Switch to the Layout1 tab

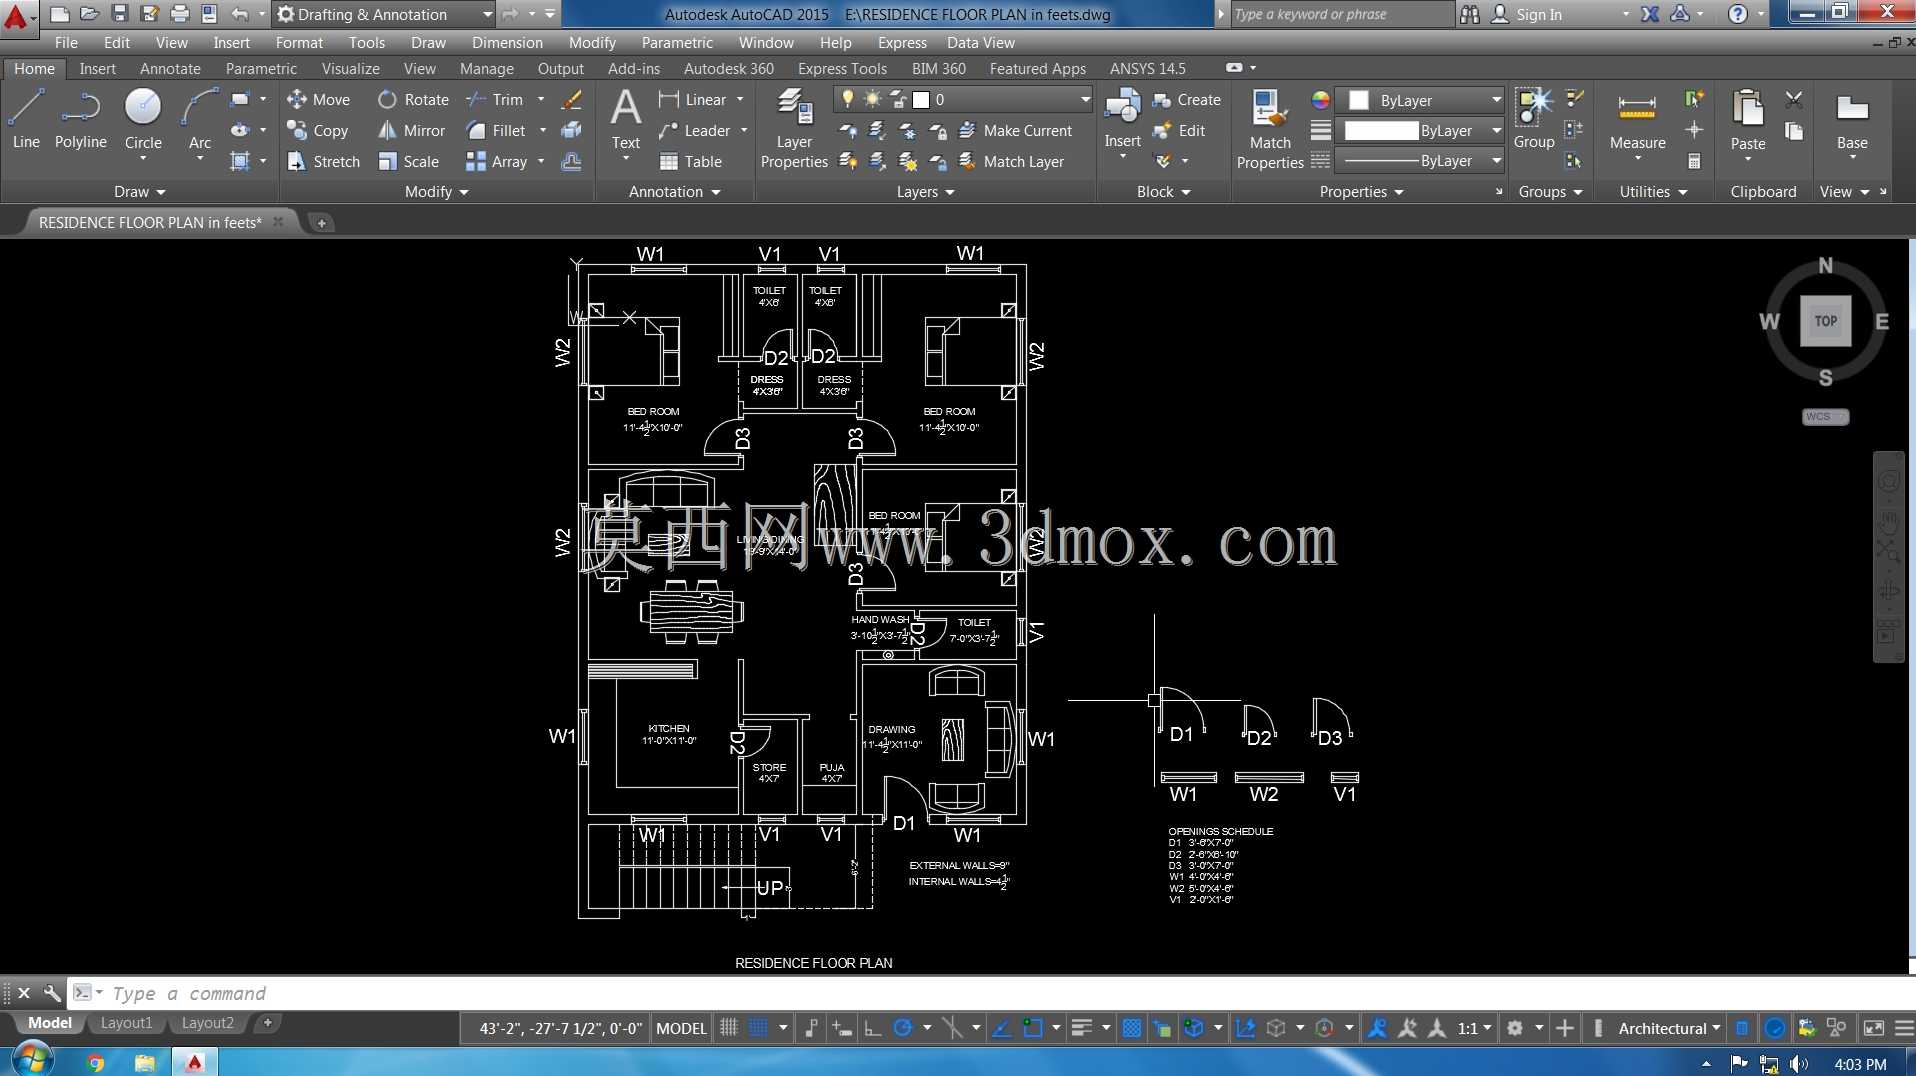pos(126,1023)
